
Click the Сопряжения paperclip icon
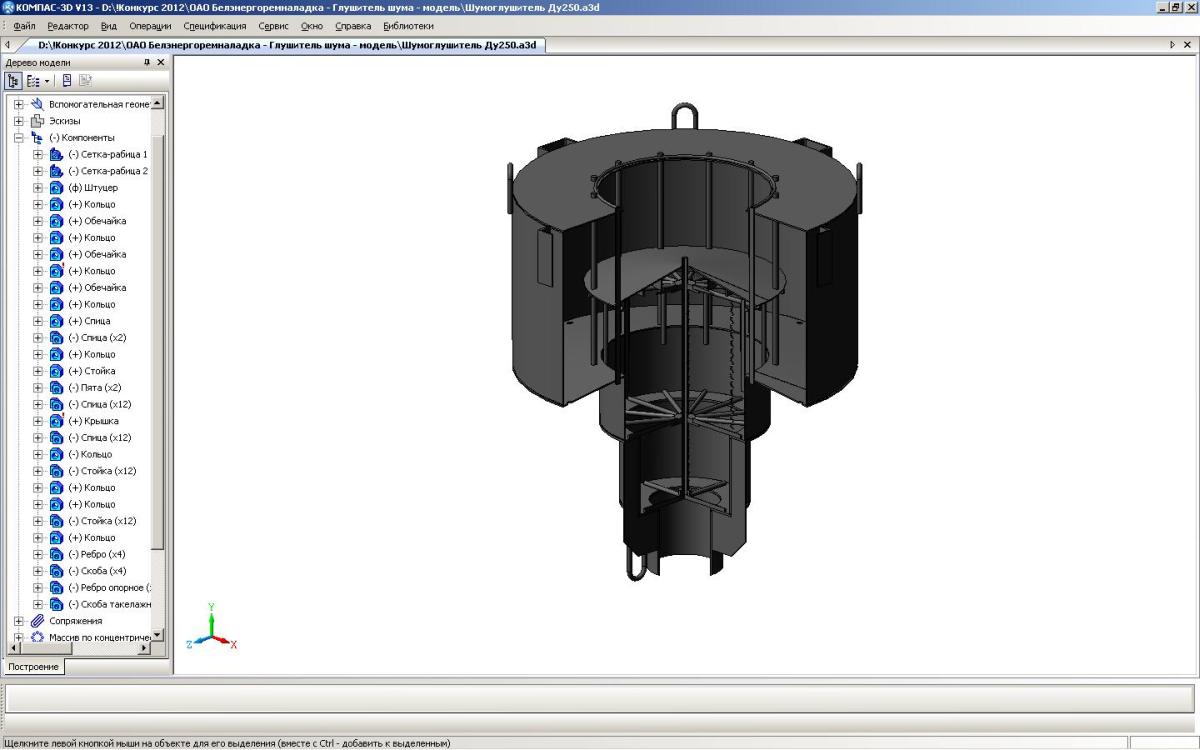coord(38,621)
